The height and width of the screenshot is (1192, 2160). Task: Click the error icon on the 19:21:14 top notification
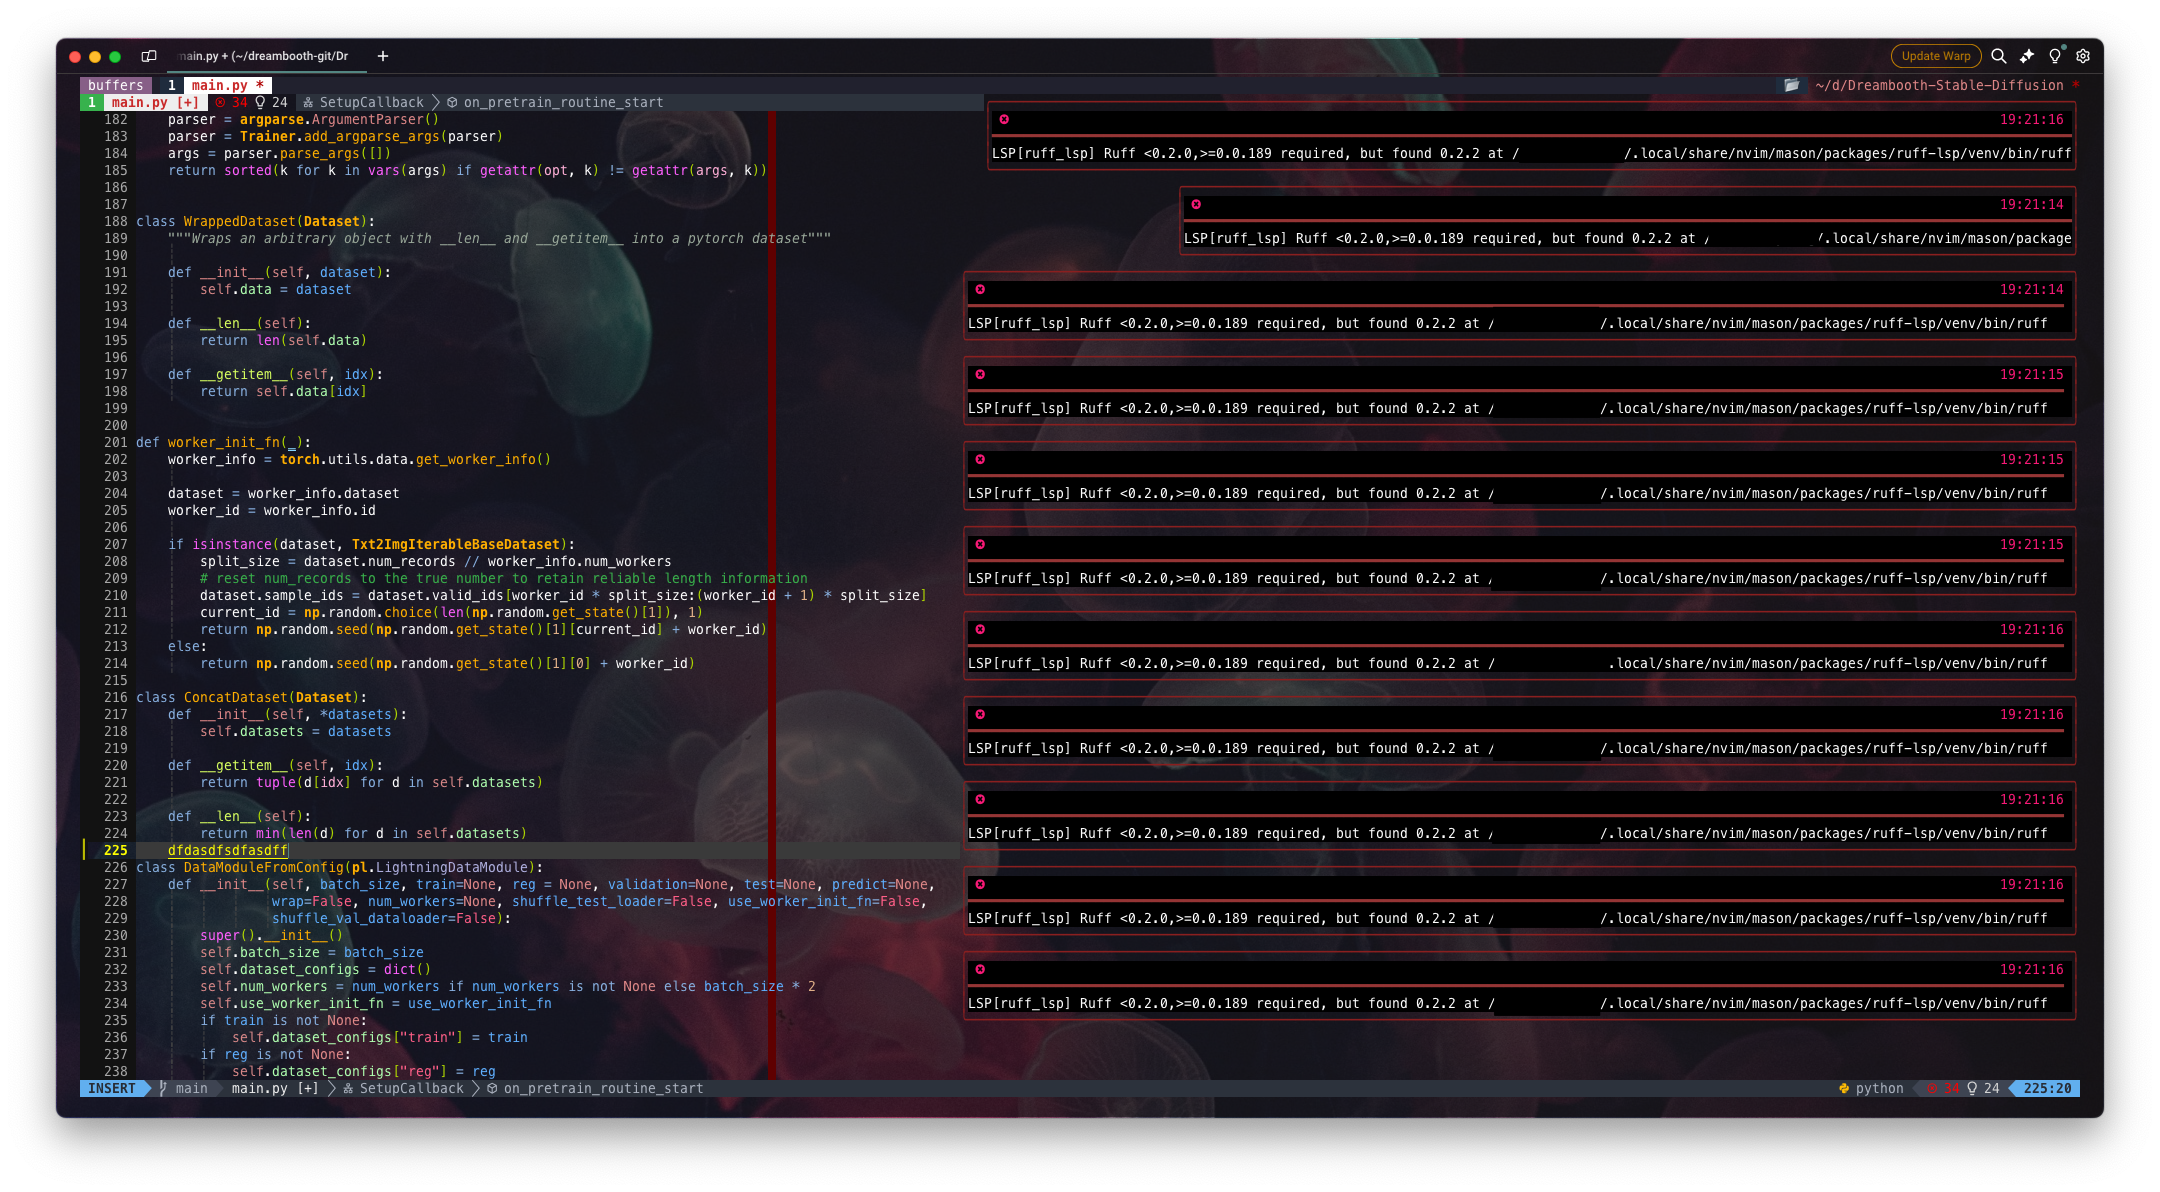(1196, 204)
